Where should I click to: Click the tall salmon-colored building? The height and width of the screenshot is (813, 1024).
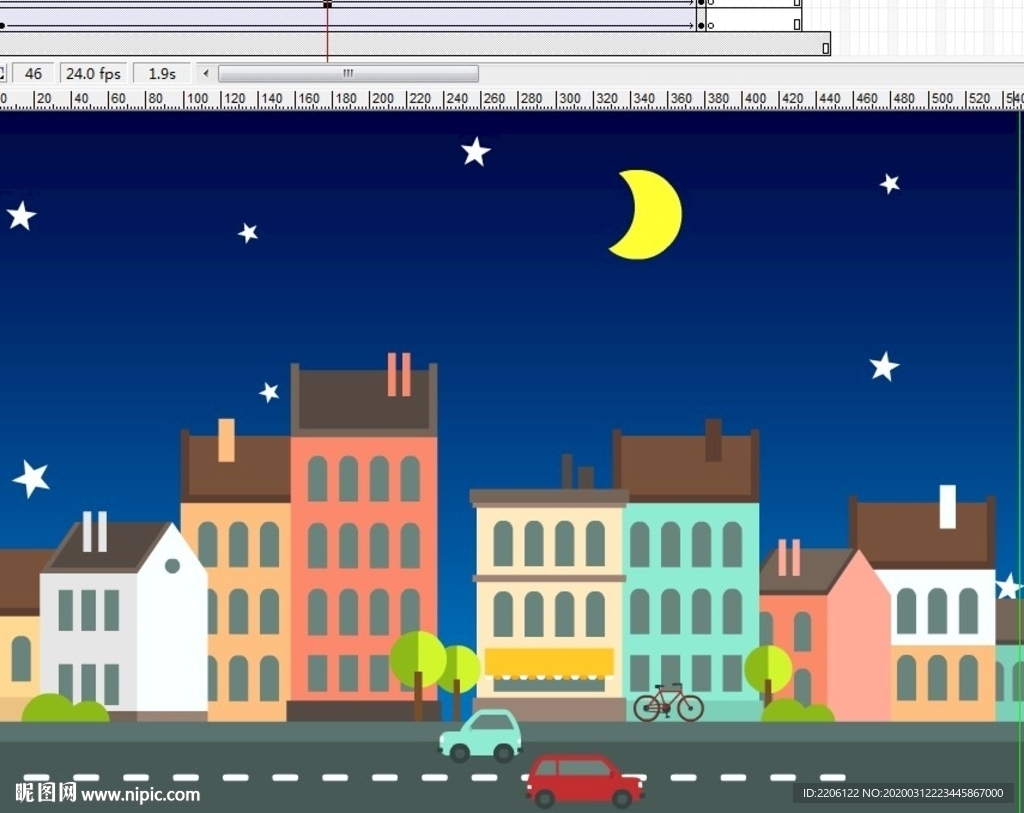pos(364,560)
